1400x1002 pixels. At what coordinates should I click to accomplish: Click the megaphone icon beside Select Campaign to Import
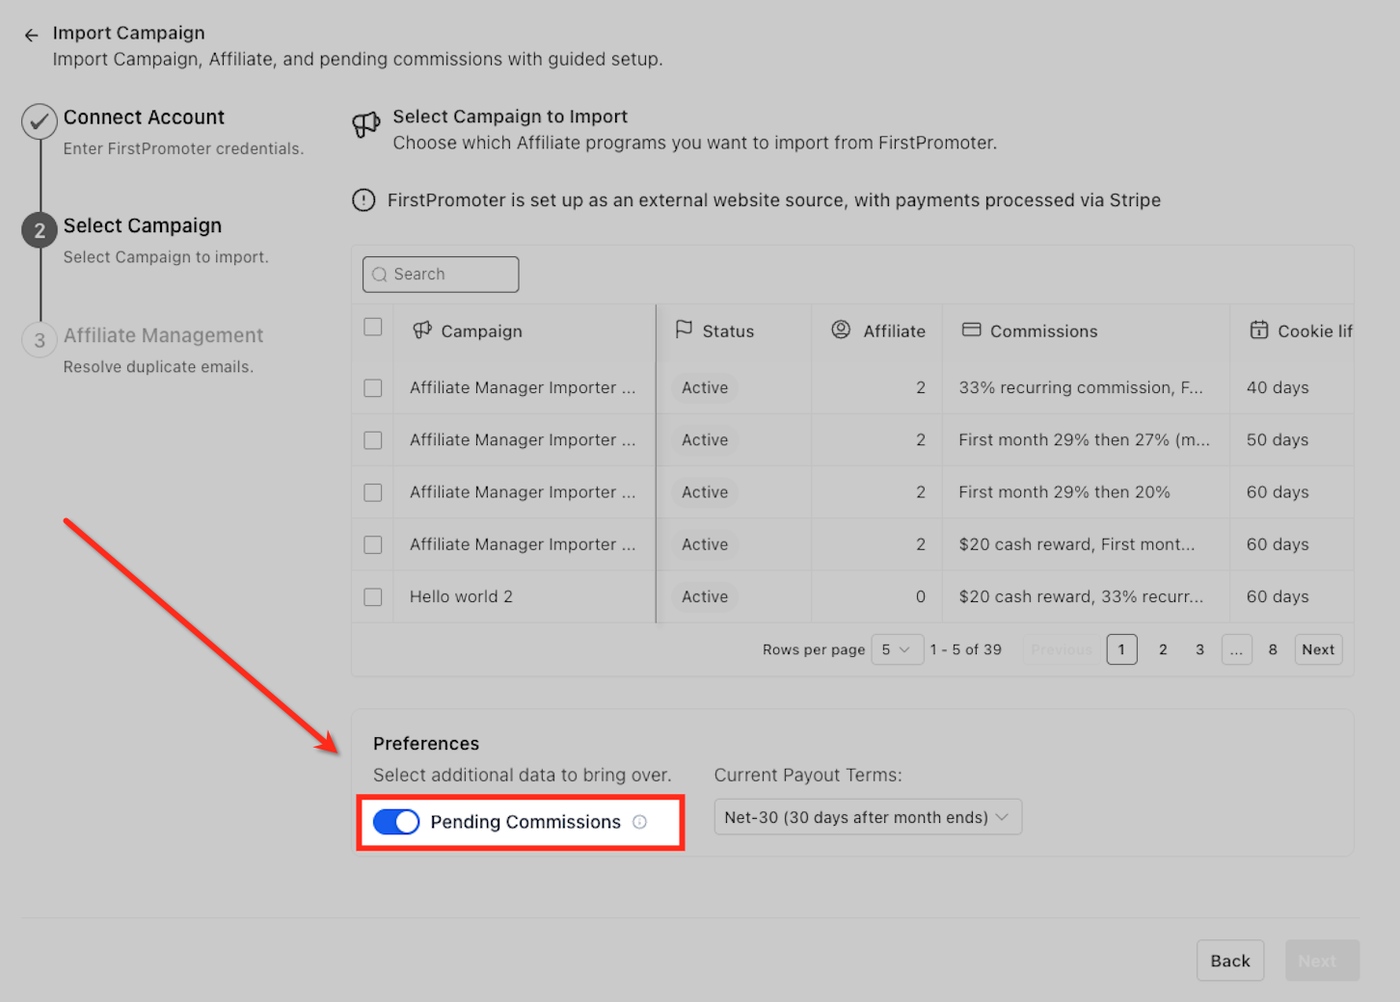click(366, 124)
